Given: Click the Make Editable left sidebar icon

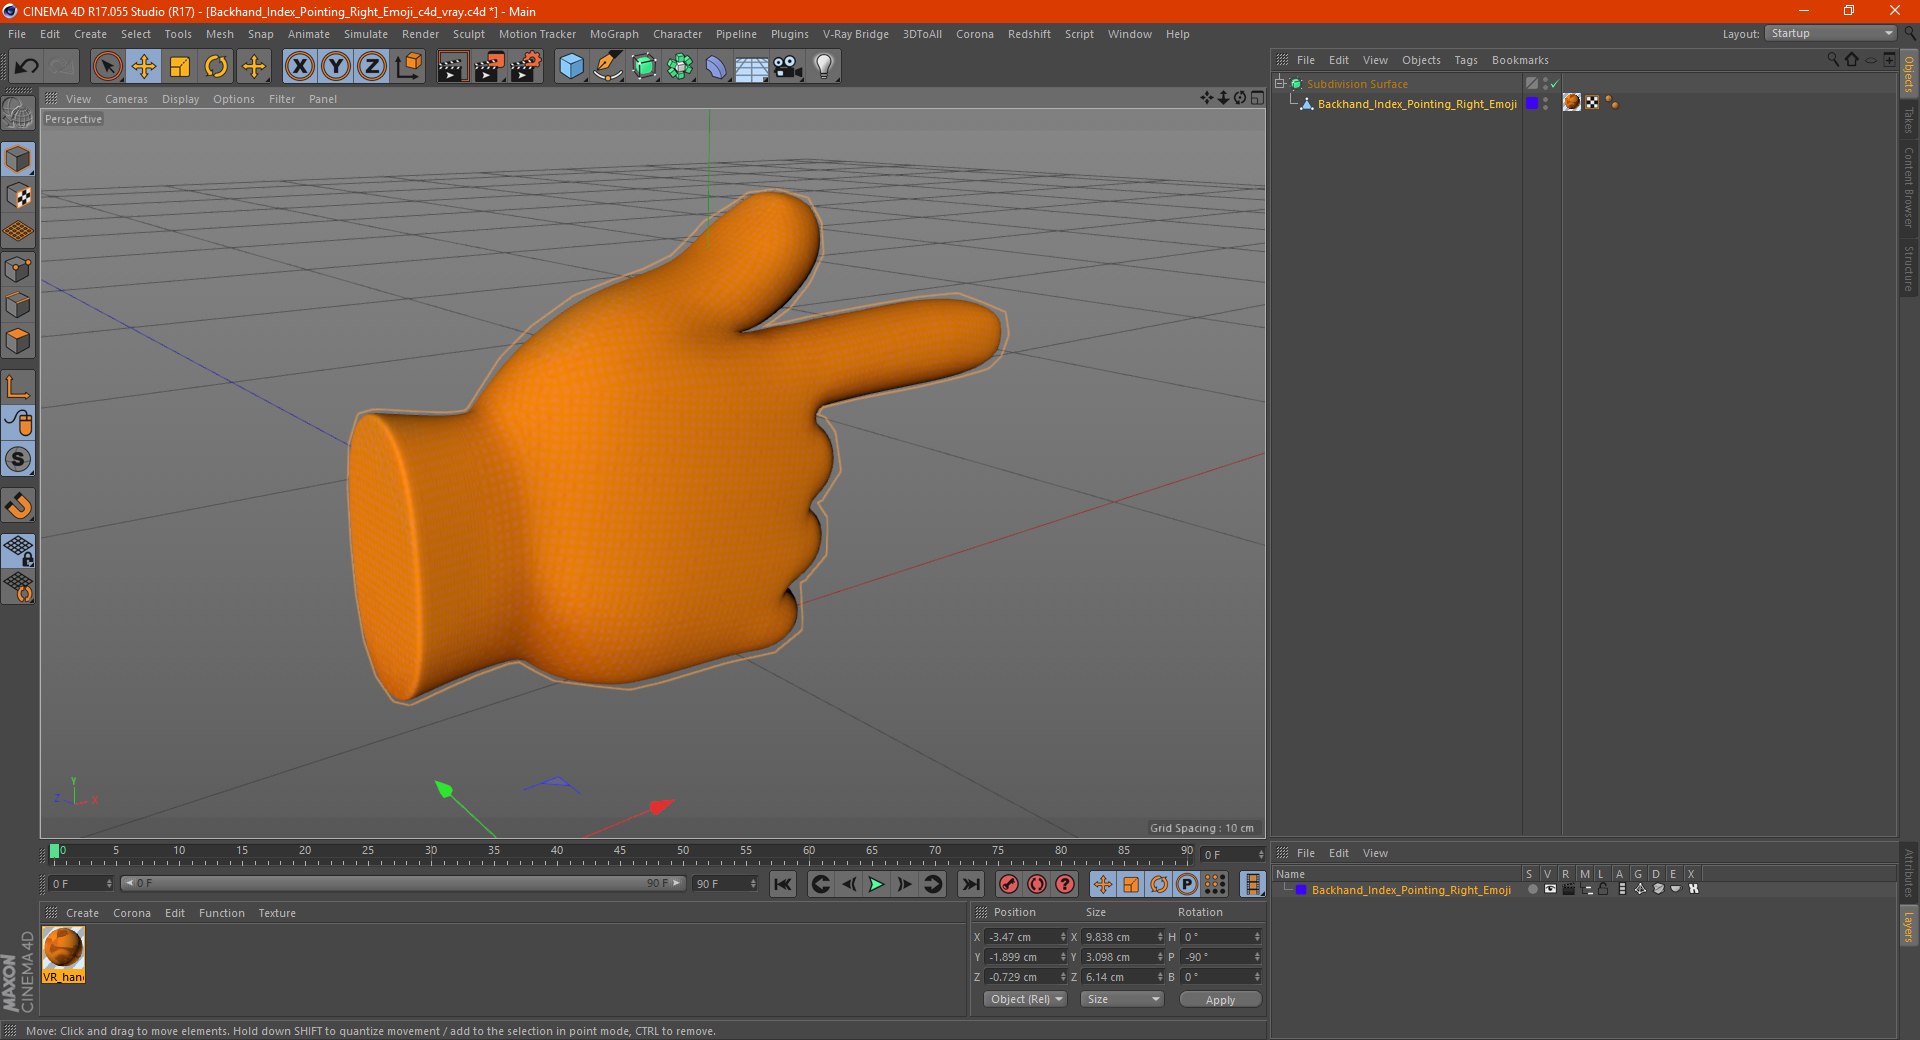Looking at the screenshot, I should (x=18, y=114).
